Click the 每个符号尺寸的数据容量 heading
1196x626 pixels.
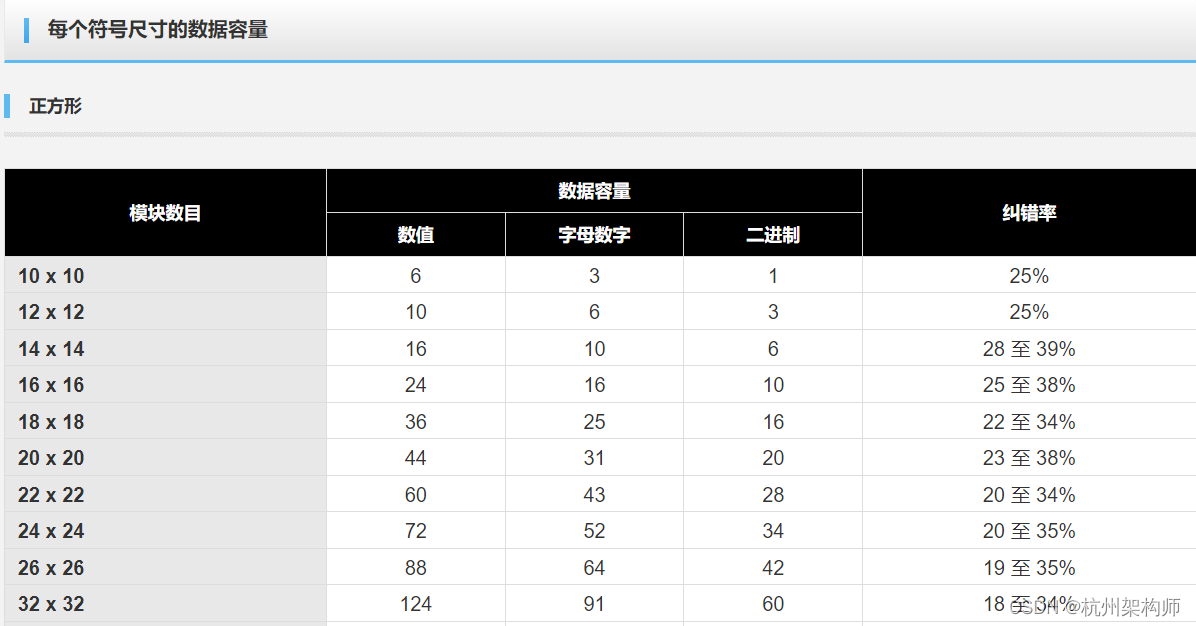(x=155, y=31)
